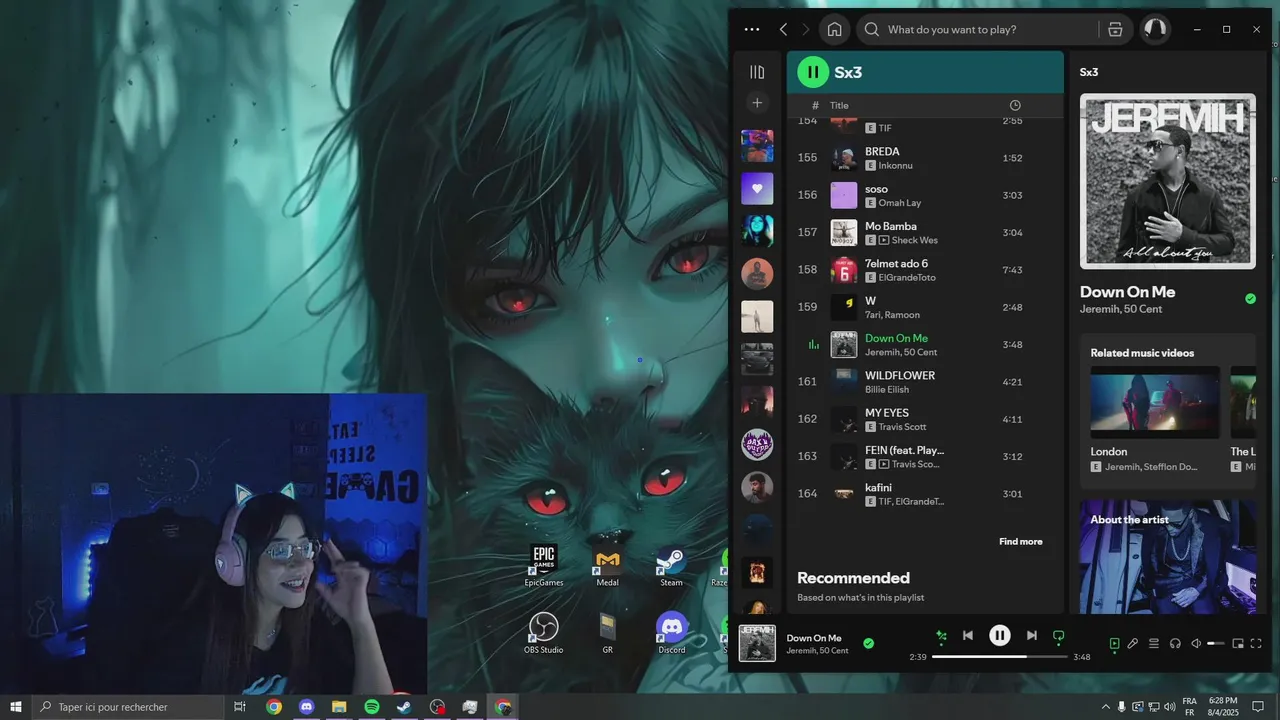Toggle smart shuffle in Spotify player
Viewport: 1280px width, 720px height.
pyautogui.click(x=941, y=635)
